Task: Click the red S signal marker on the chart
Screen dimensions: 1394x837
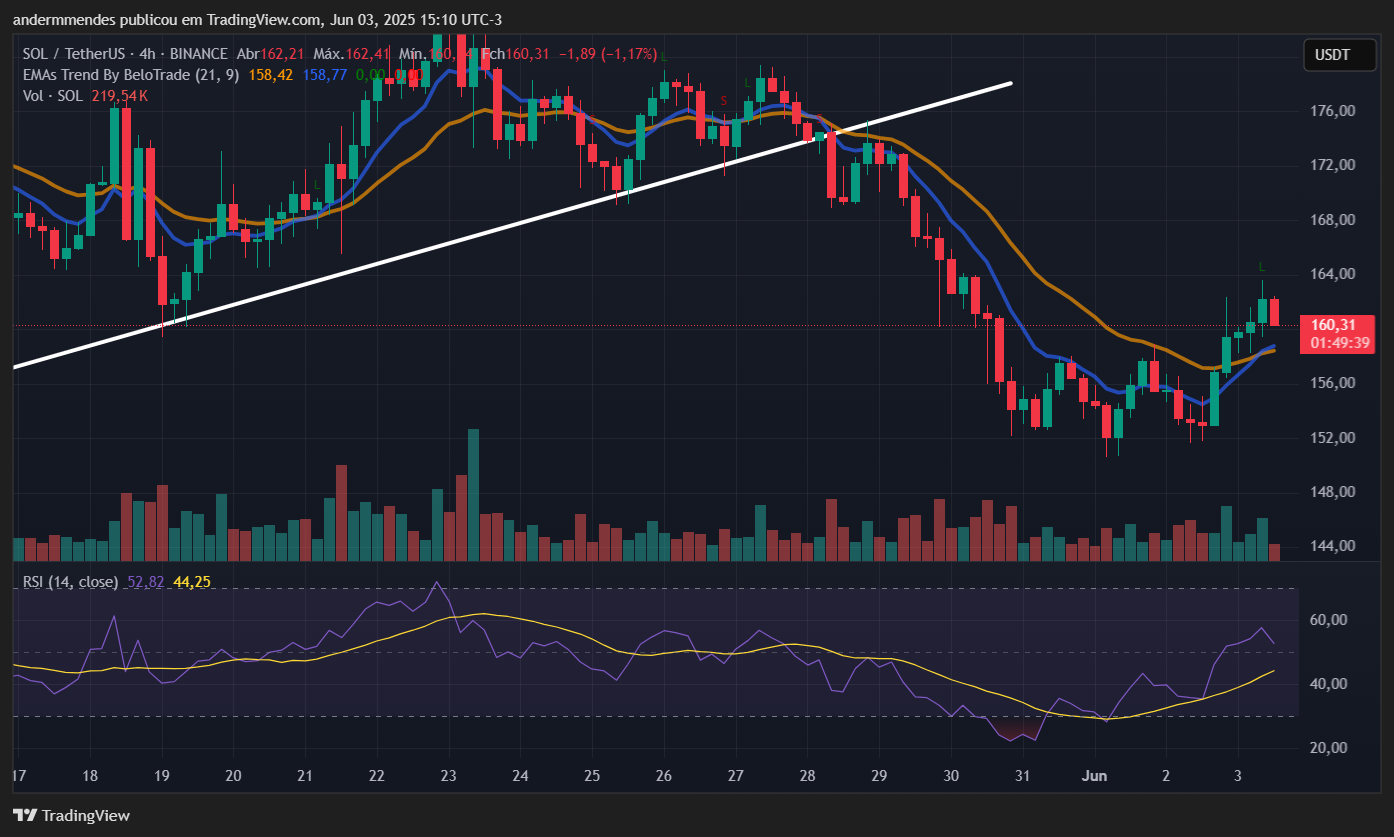Action: [x=724, y=101]
